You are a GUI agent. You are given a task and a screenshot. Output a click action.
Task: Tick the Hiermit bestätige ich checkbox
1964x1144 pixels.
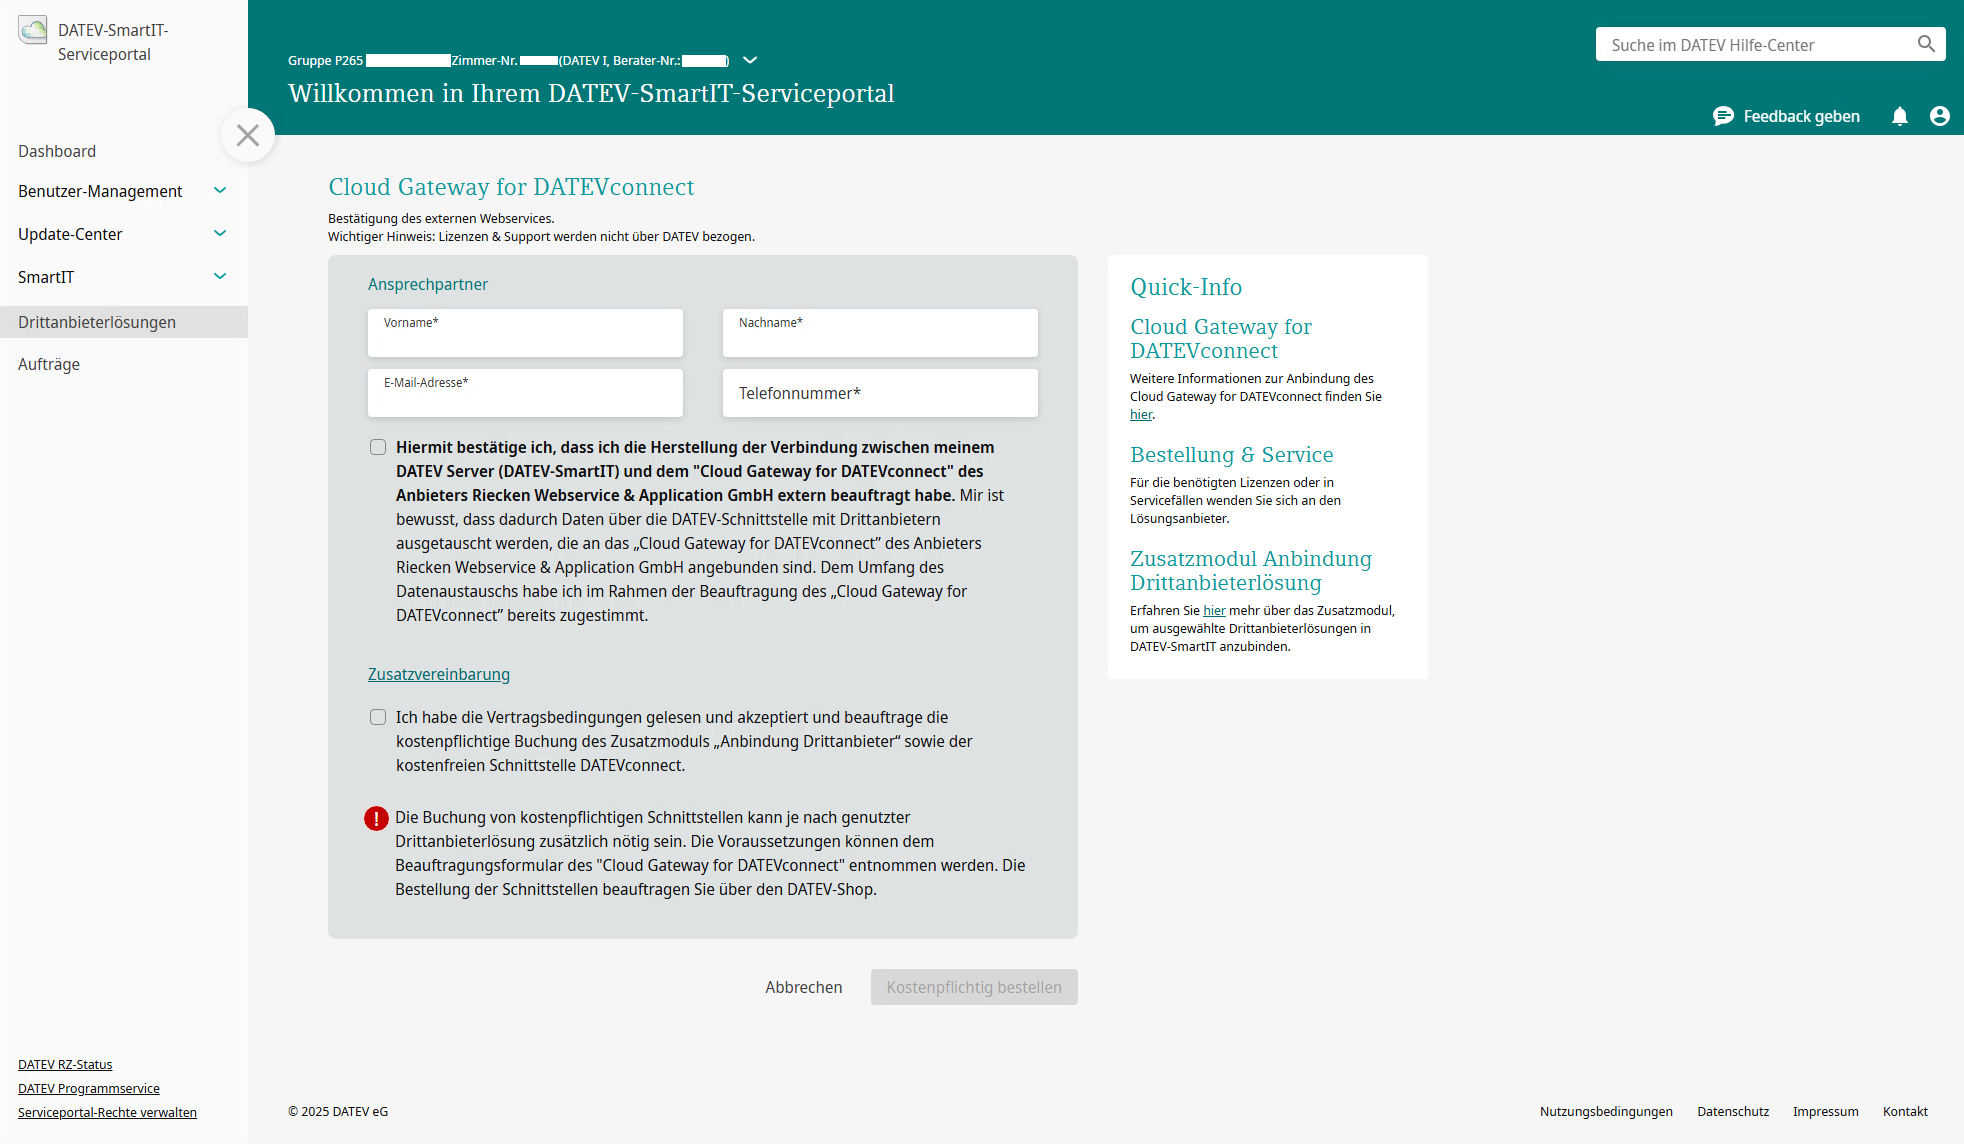pos(378,447)
